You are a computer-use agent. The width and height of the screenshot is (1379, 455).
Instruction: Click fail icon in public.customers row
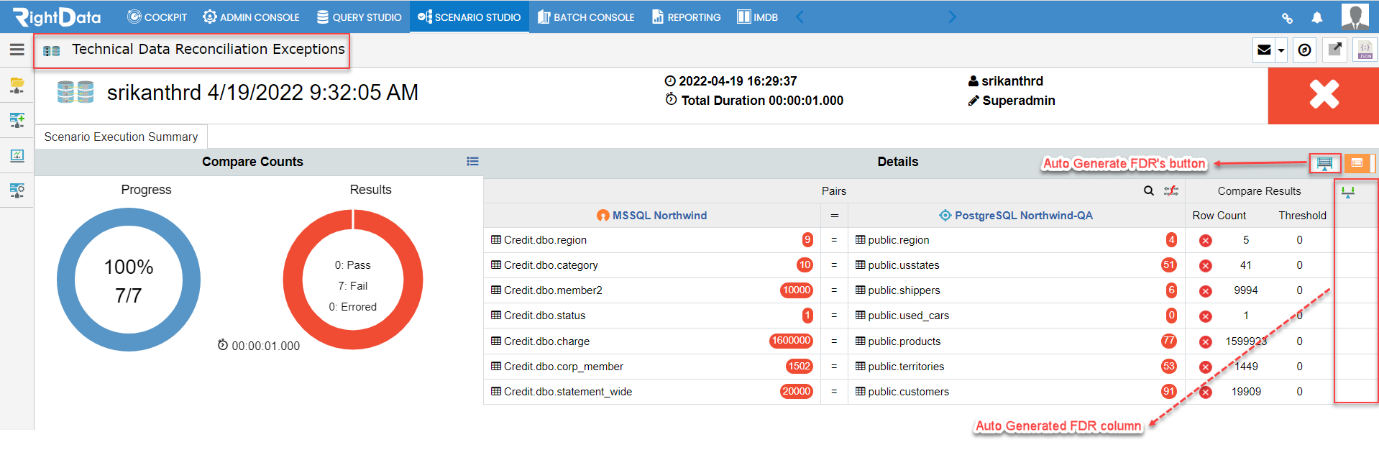(1205, 392)
